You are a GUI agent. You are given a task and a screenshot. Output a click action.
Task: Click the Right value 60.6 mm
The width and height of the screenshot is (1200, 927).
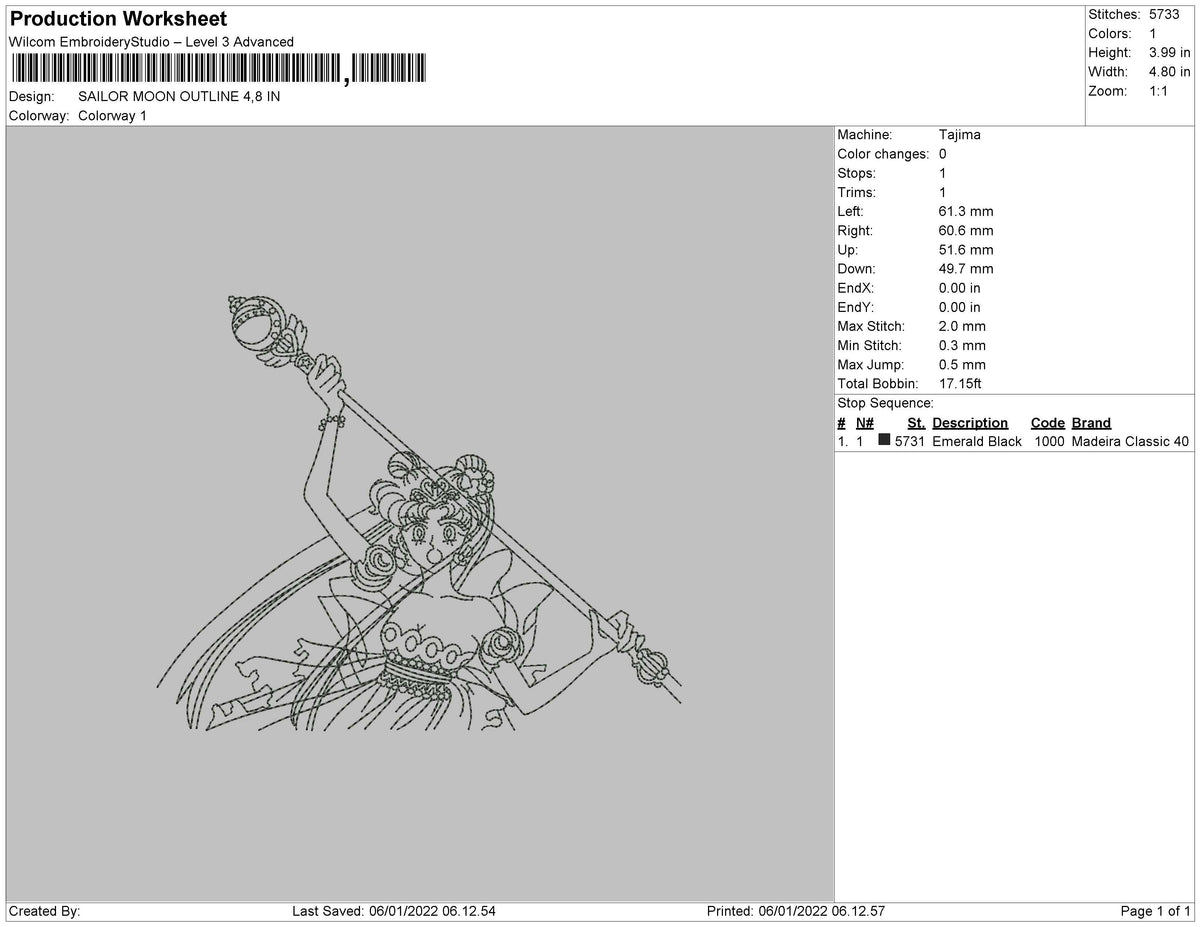coord(966,231)
